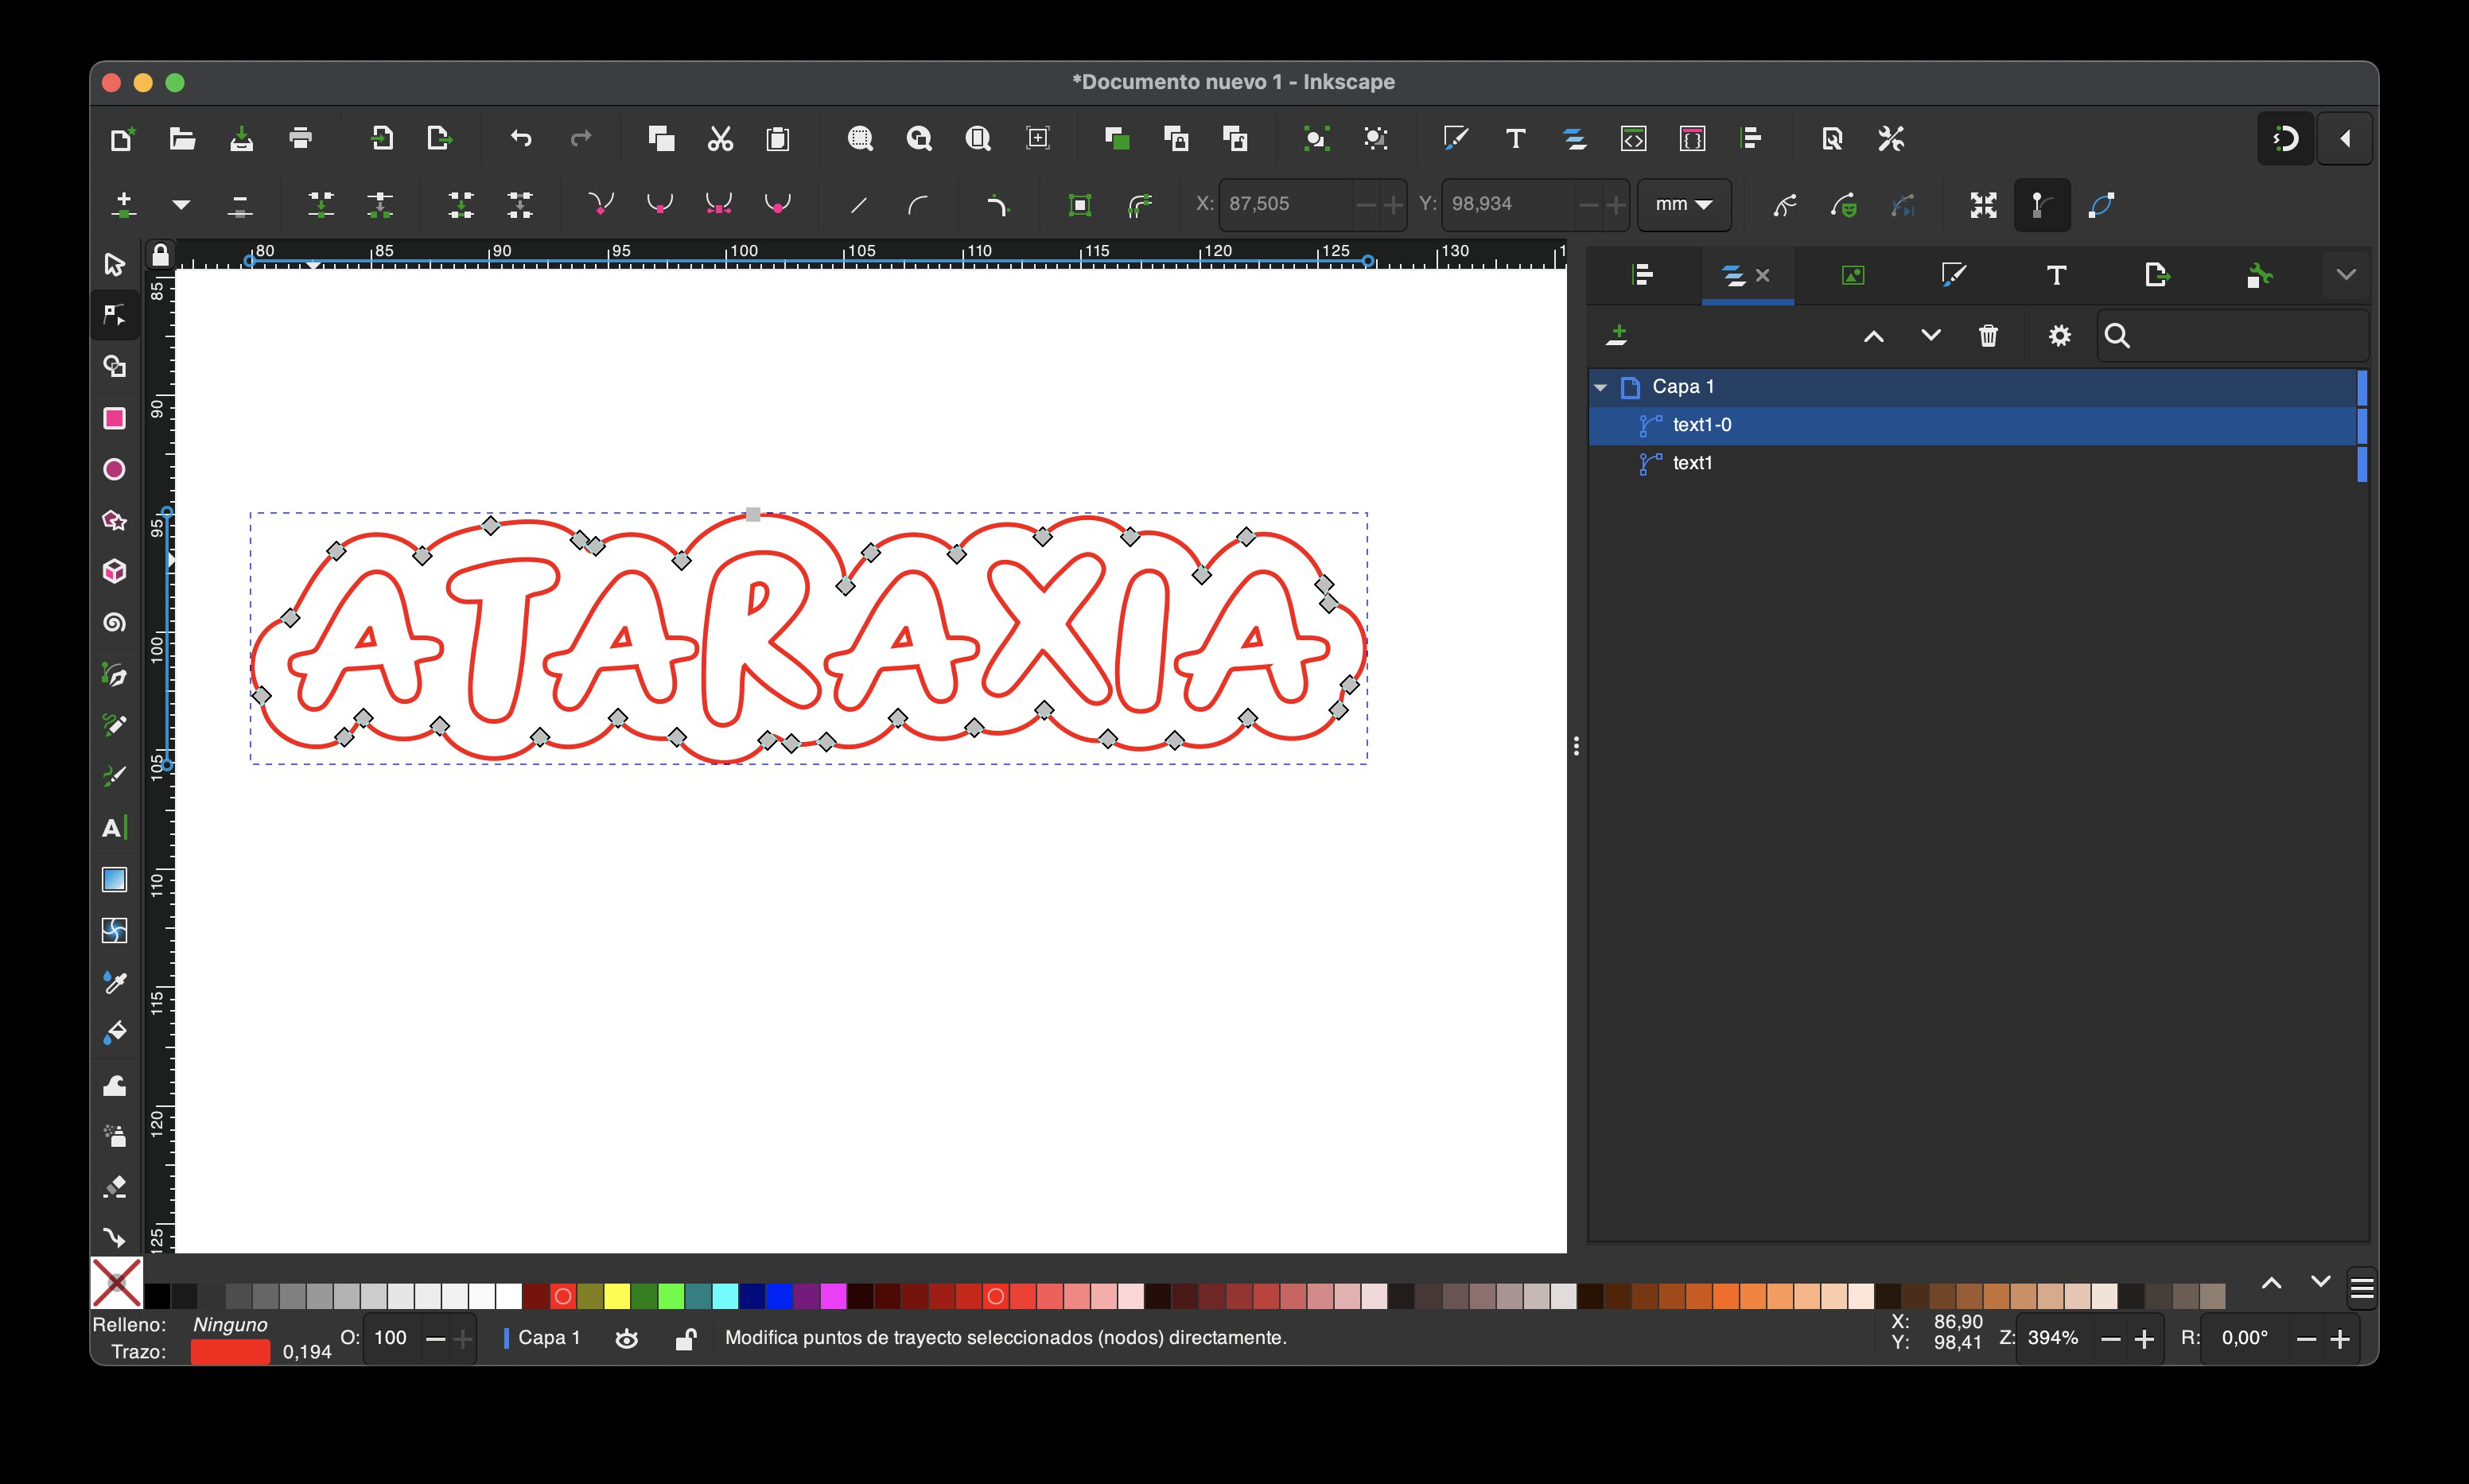Close the Layers and Objects tab

1763,275
